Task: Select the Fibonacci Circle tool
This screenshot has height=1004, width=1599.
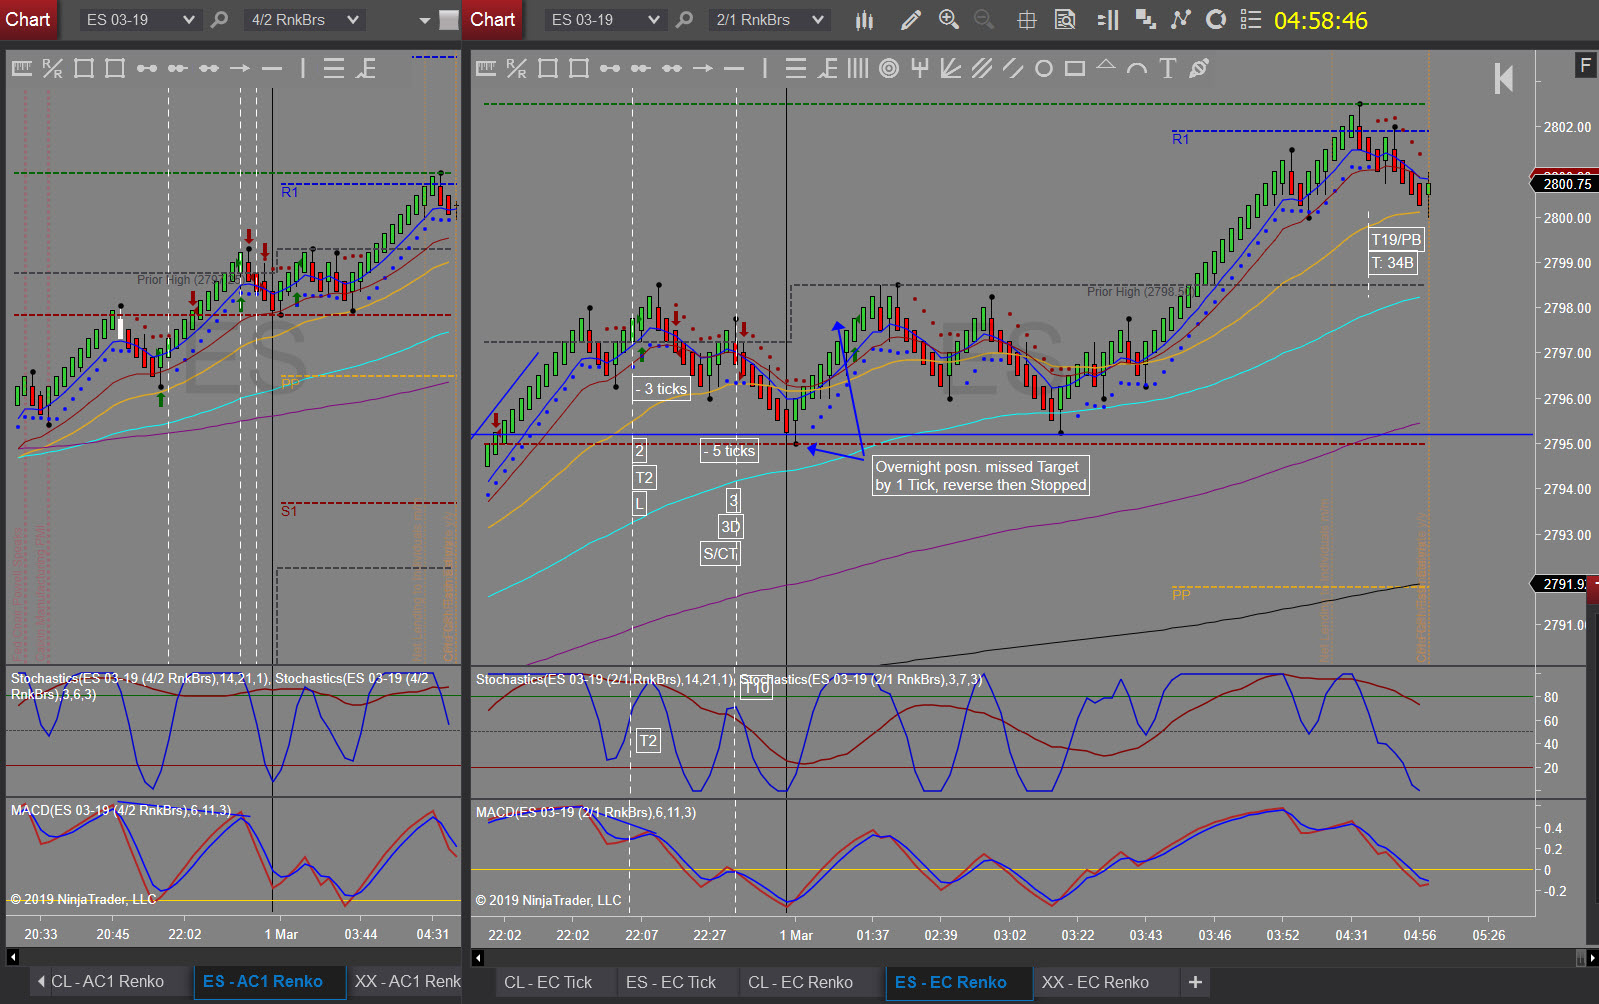Action: pos(889,68)
